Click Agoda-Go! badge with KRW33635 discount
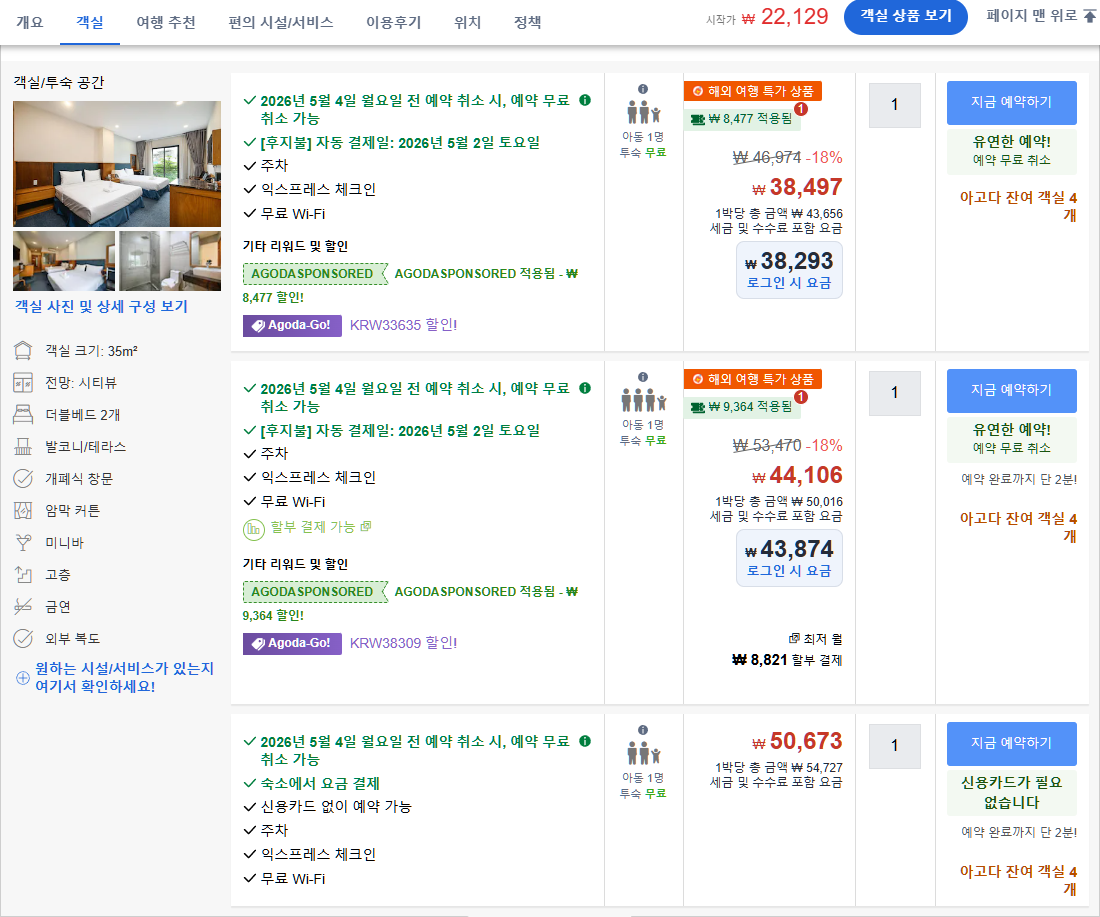1100x917 pixels. click(293, 326)
